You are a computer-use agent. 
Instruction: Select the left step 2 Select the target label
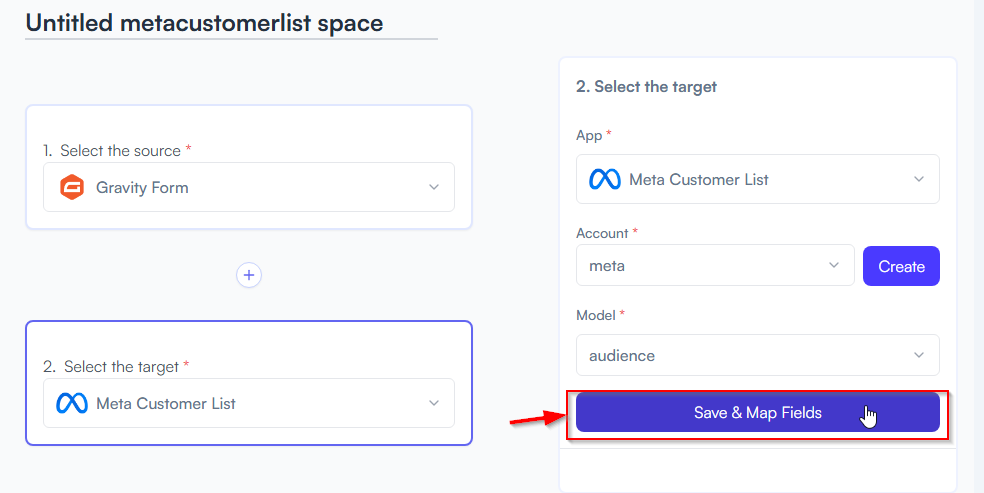(x=115, y=366)
